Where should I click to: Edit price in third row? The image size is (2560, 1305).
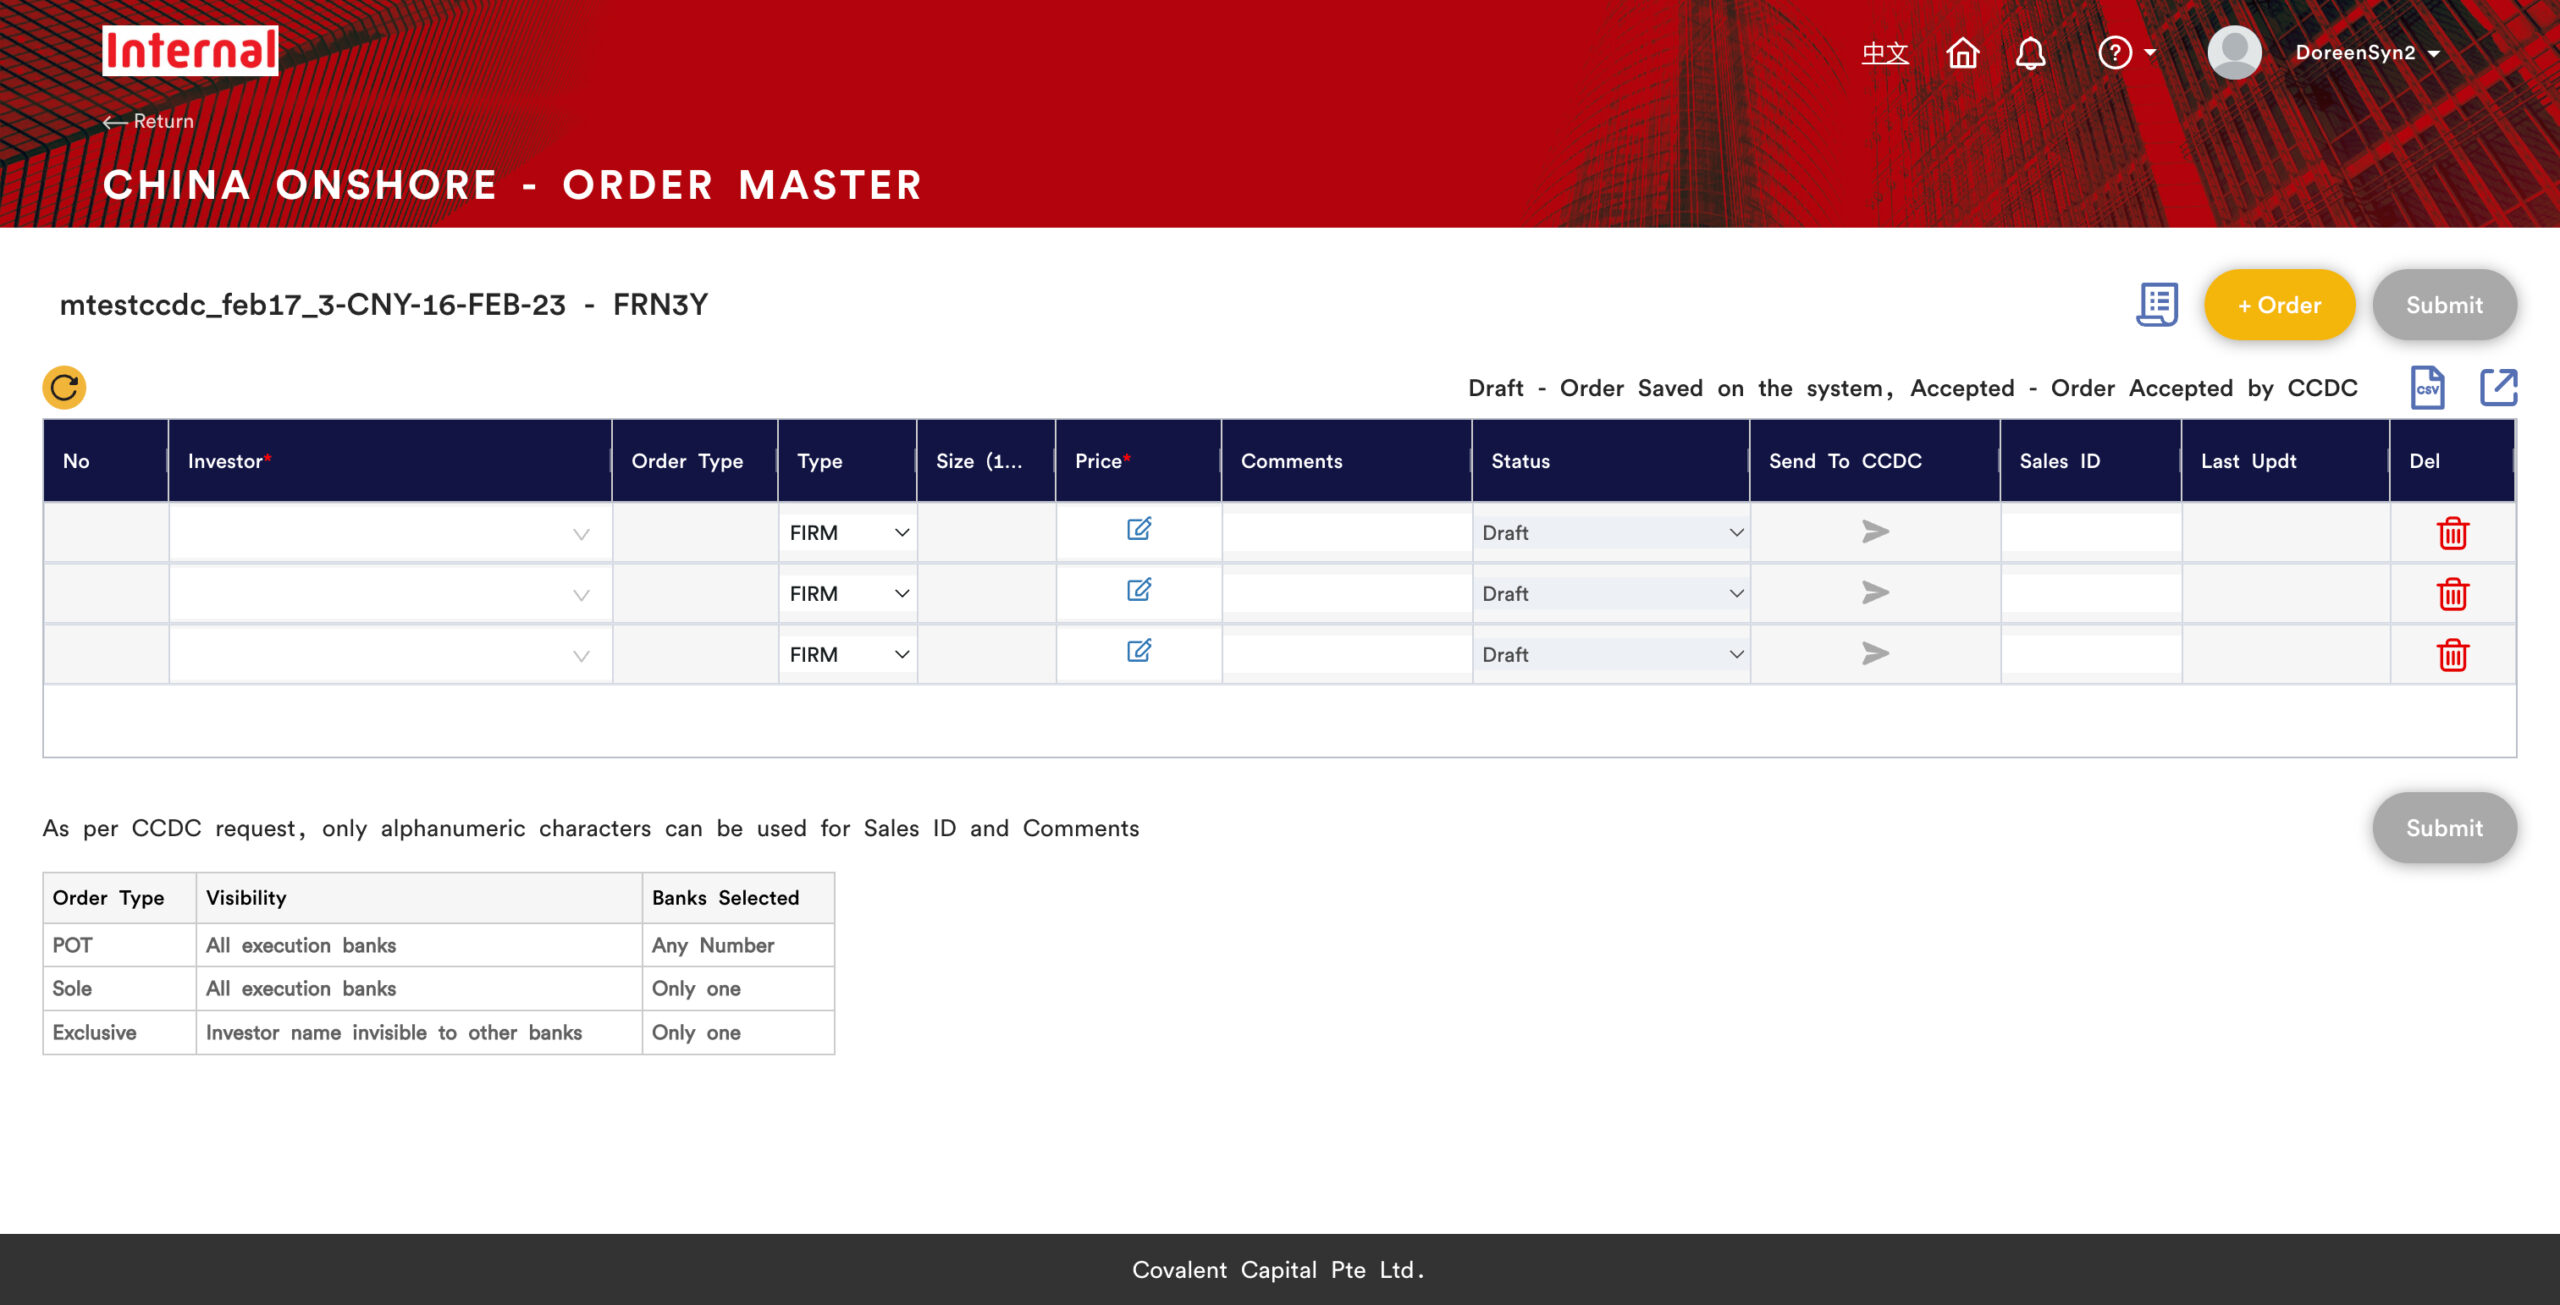(x=1139, y=651)
